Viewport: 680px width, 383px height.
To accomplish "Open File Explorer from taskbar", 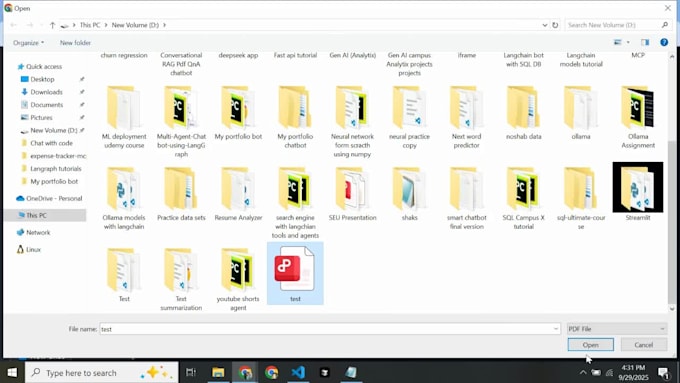I will coord(218,372).
